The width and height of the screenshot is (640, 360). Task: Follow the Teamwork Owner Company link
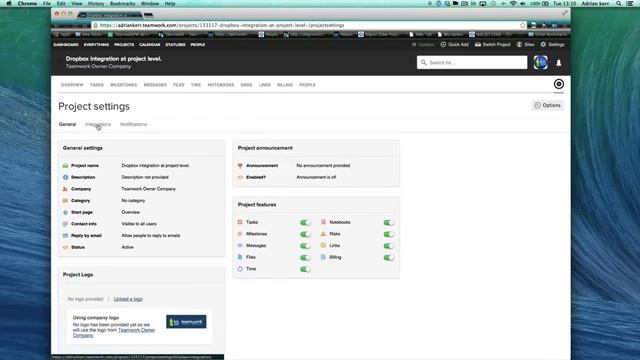(x=114, y=333)
